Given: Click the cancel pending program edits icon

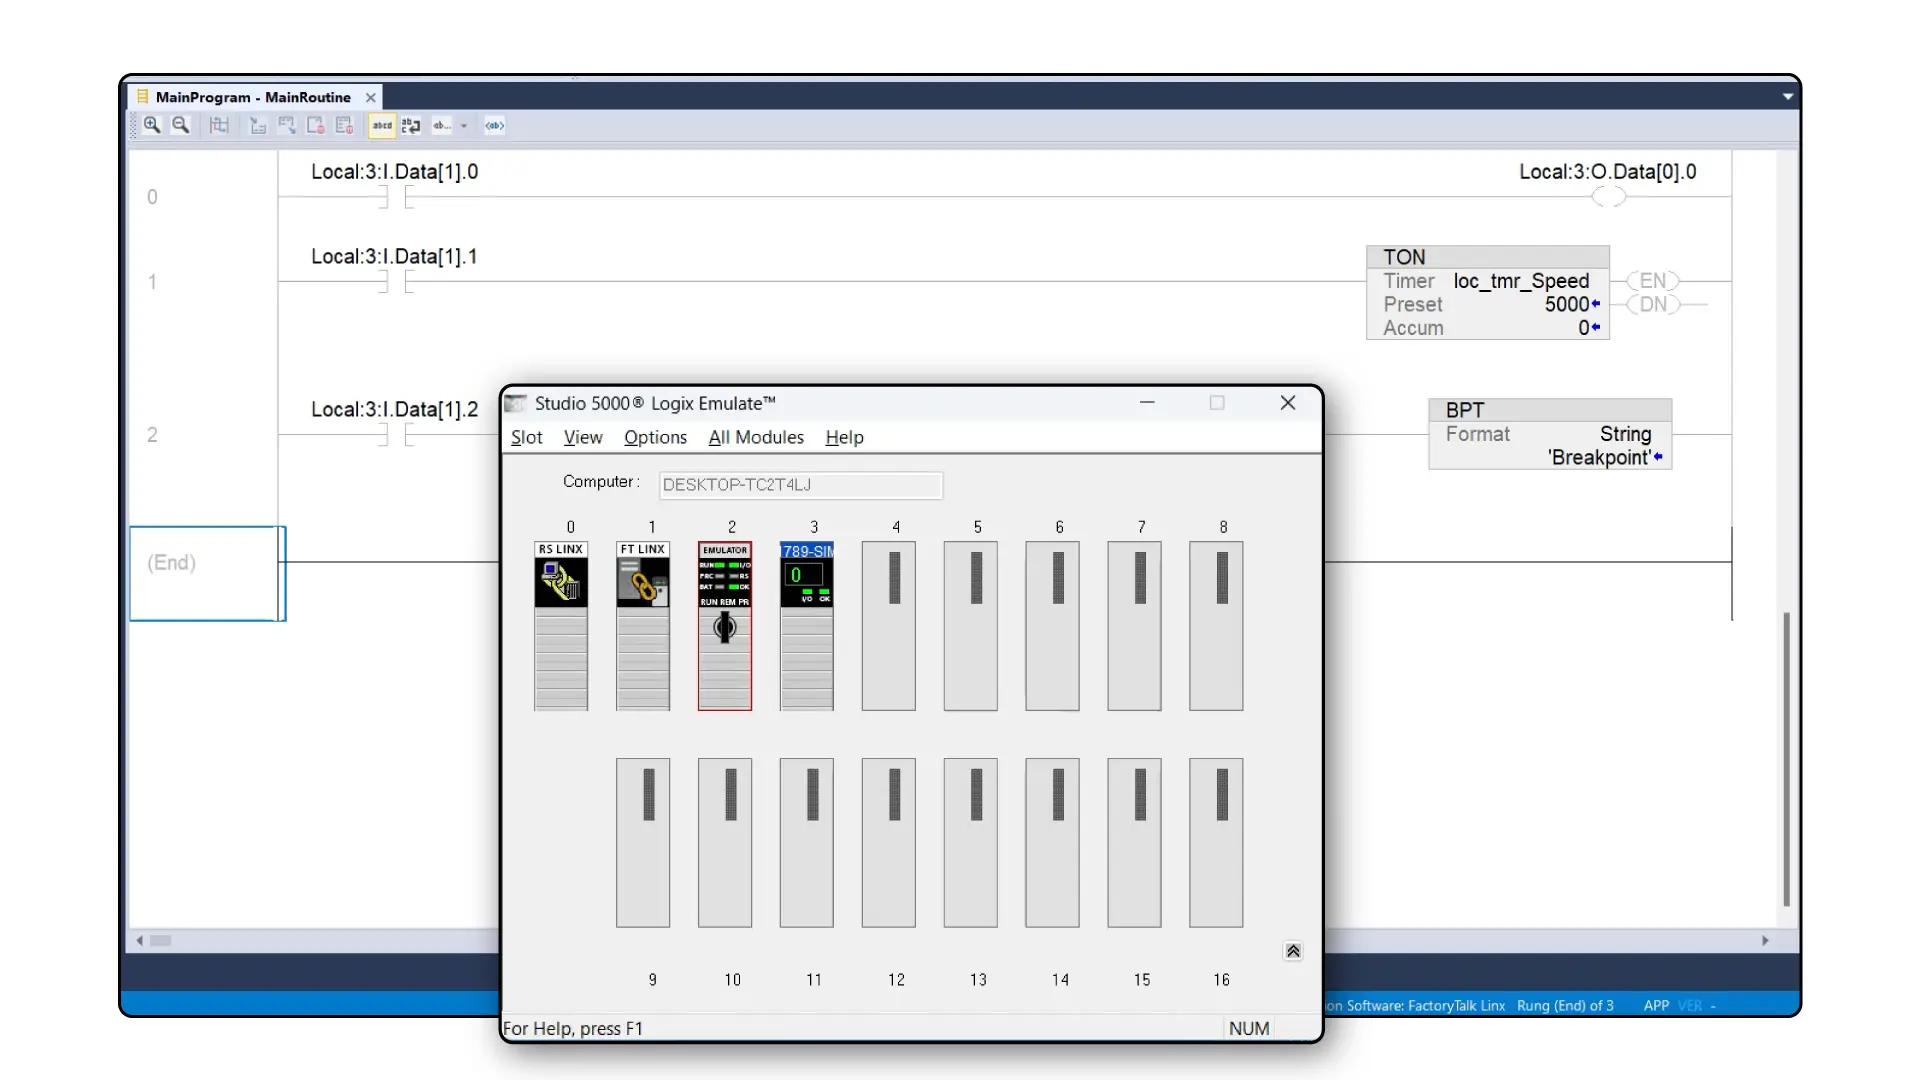Looking at the screenshot, I should point(345,125).
